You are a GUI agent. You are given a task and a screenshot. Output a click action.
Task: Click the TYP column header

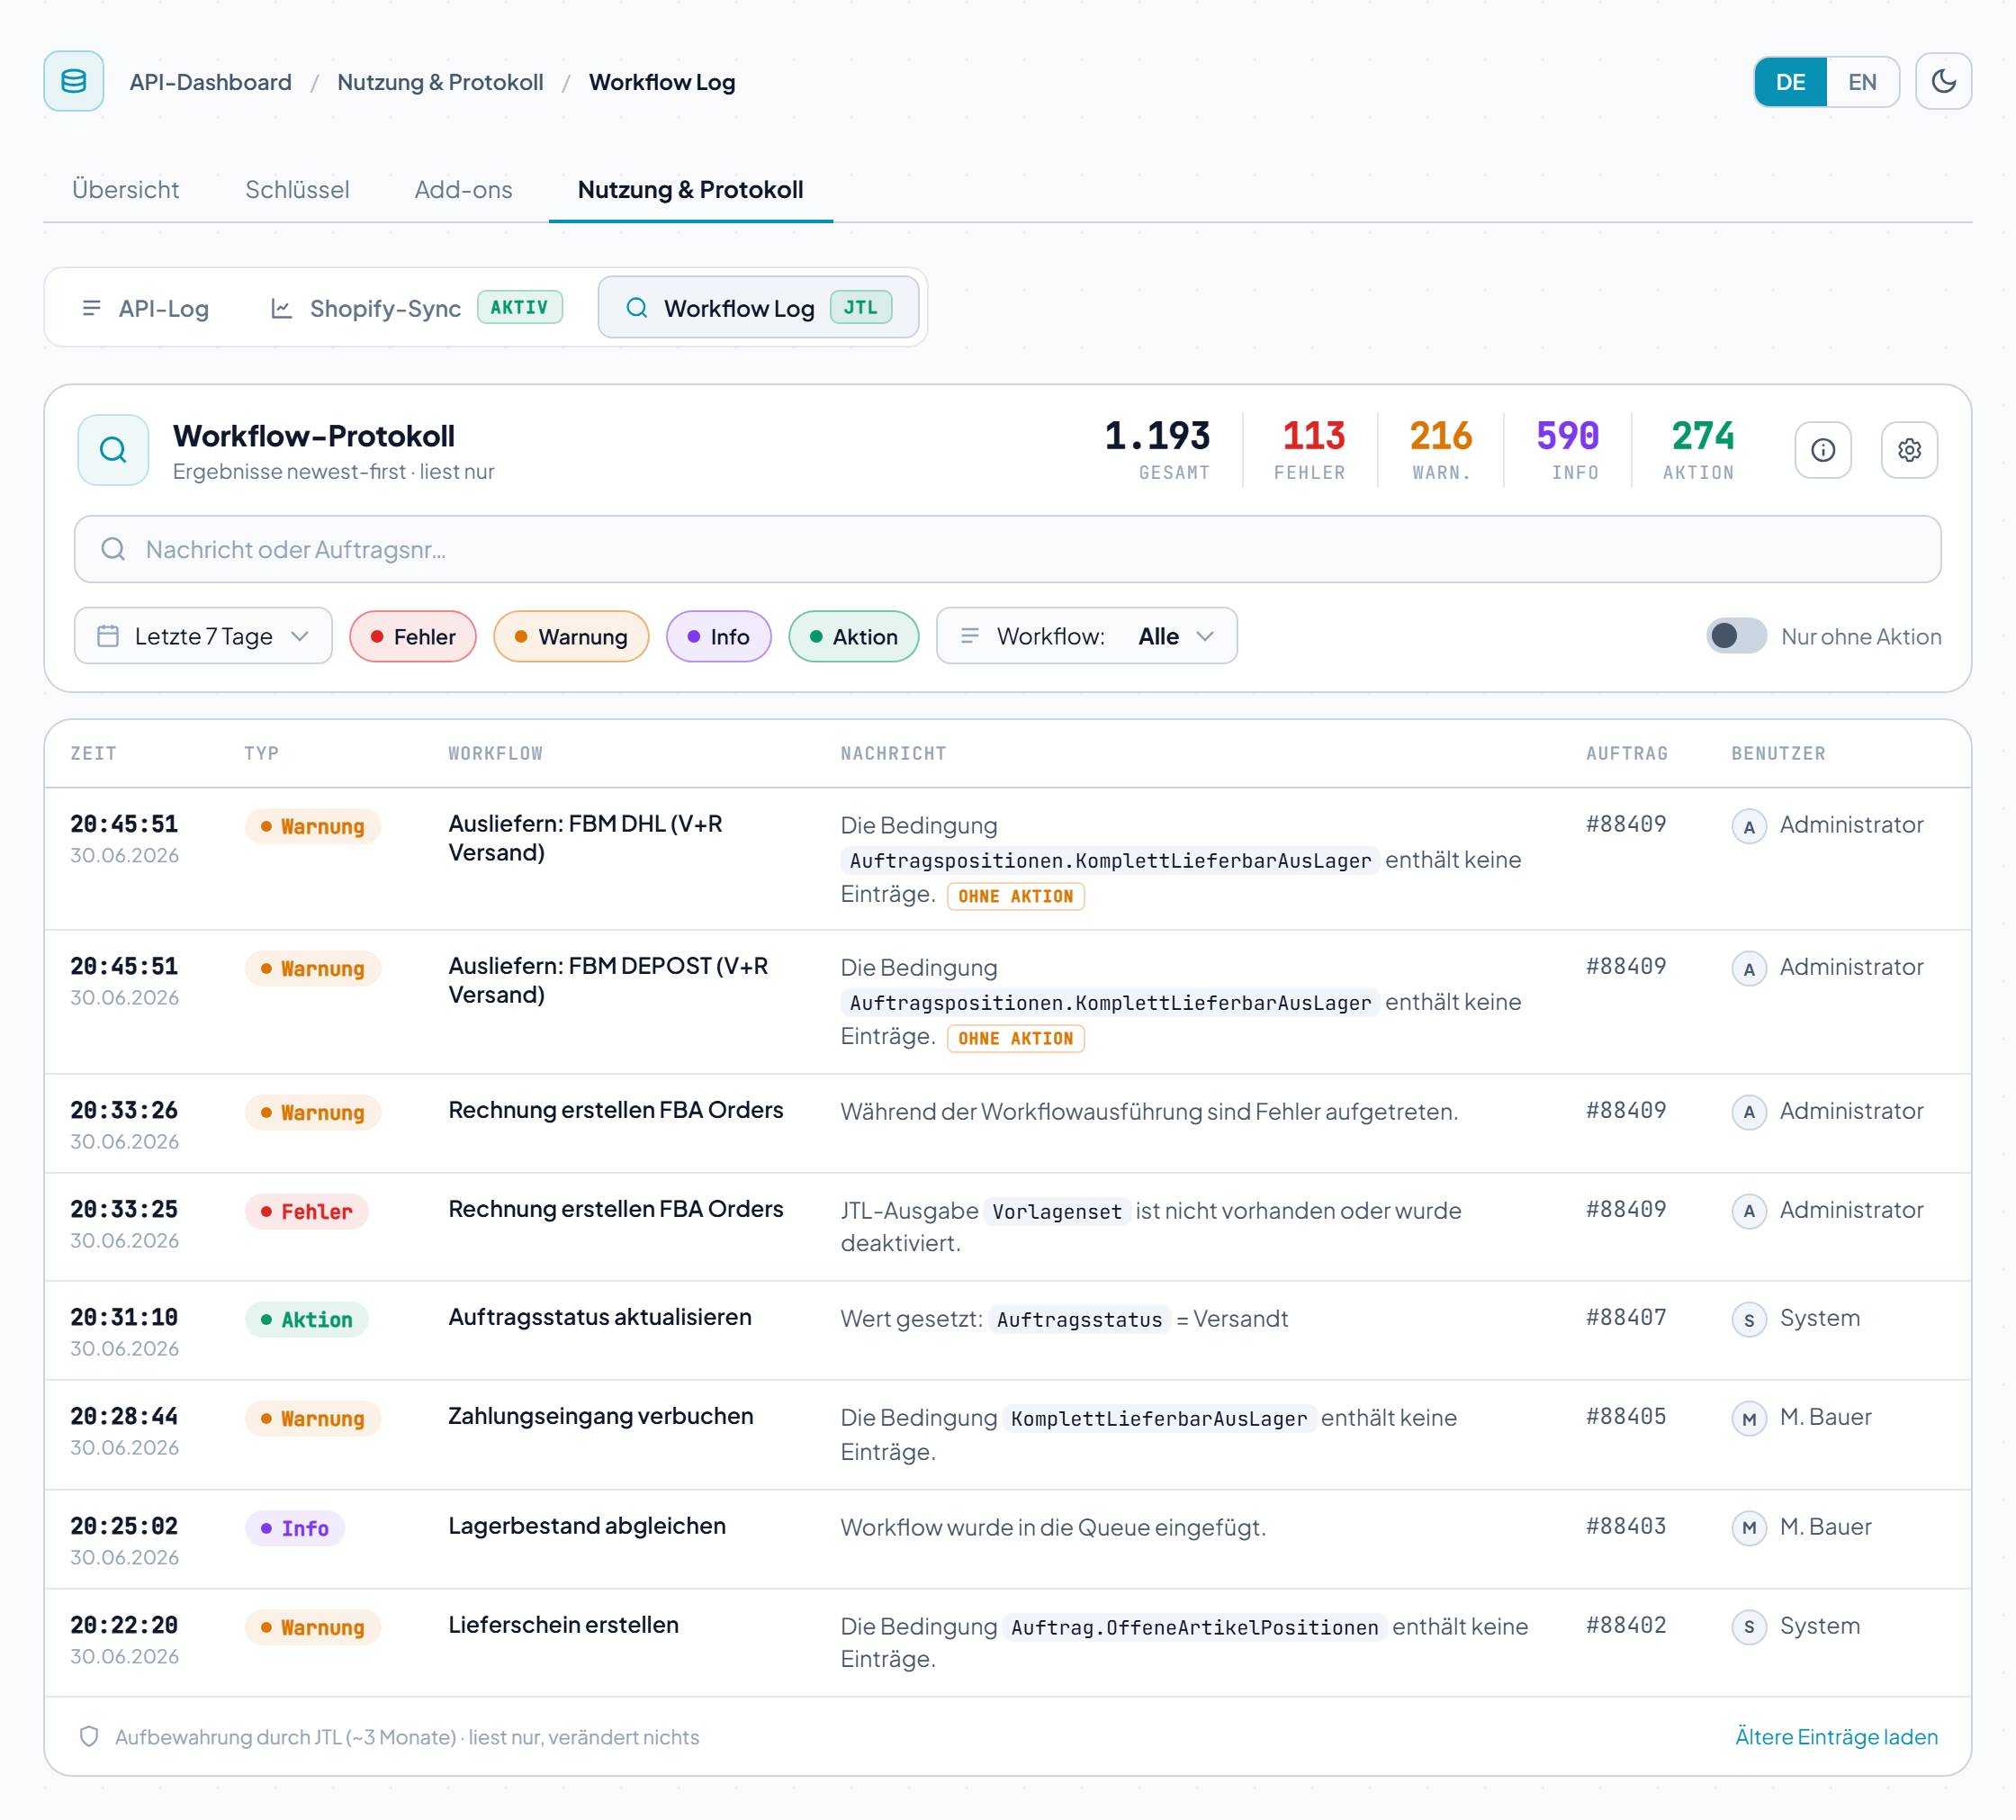tap(262, 754)
